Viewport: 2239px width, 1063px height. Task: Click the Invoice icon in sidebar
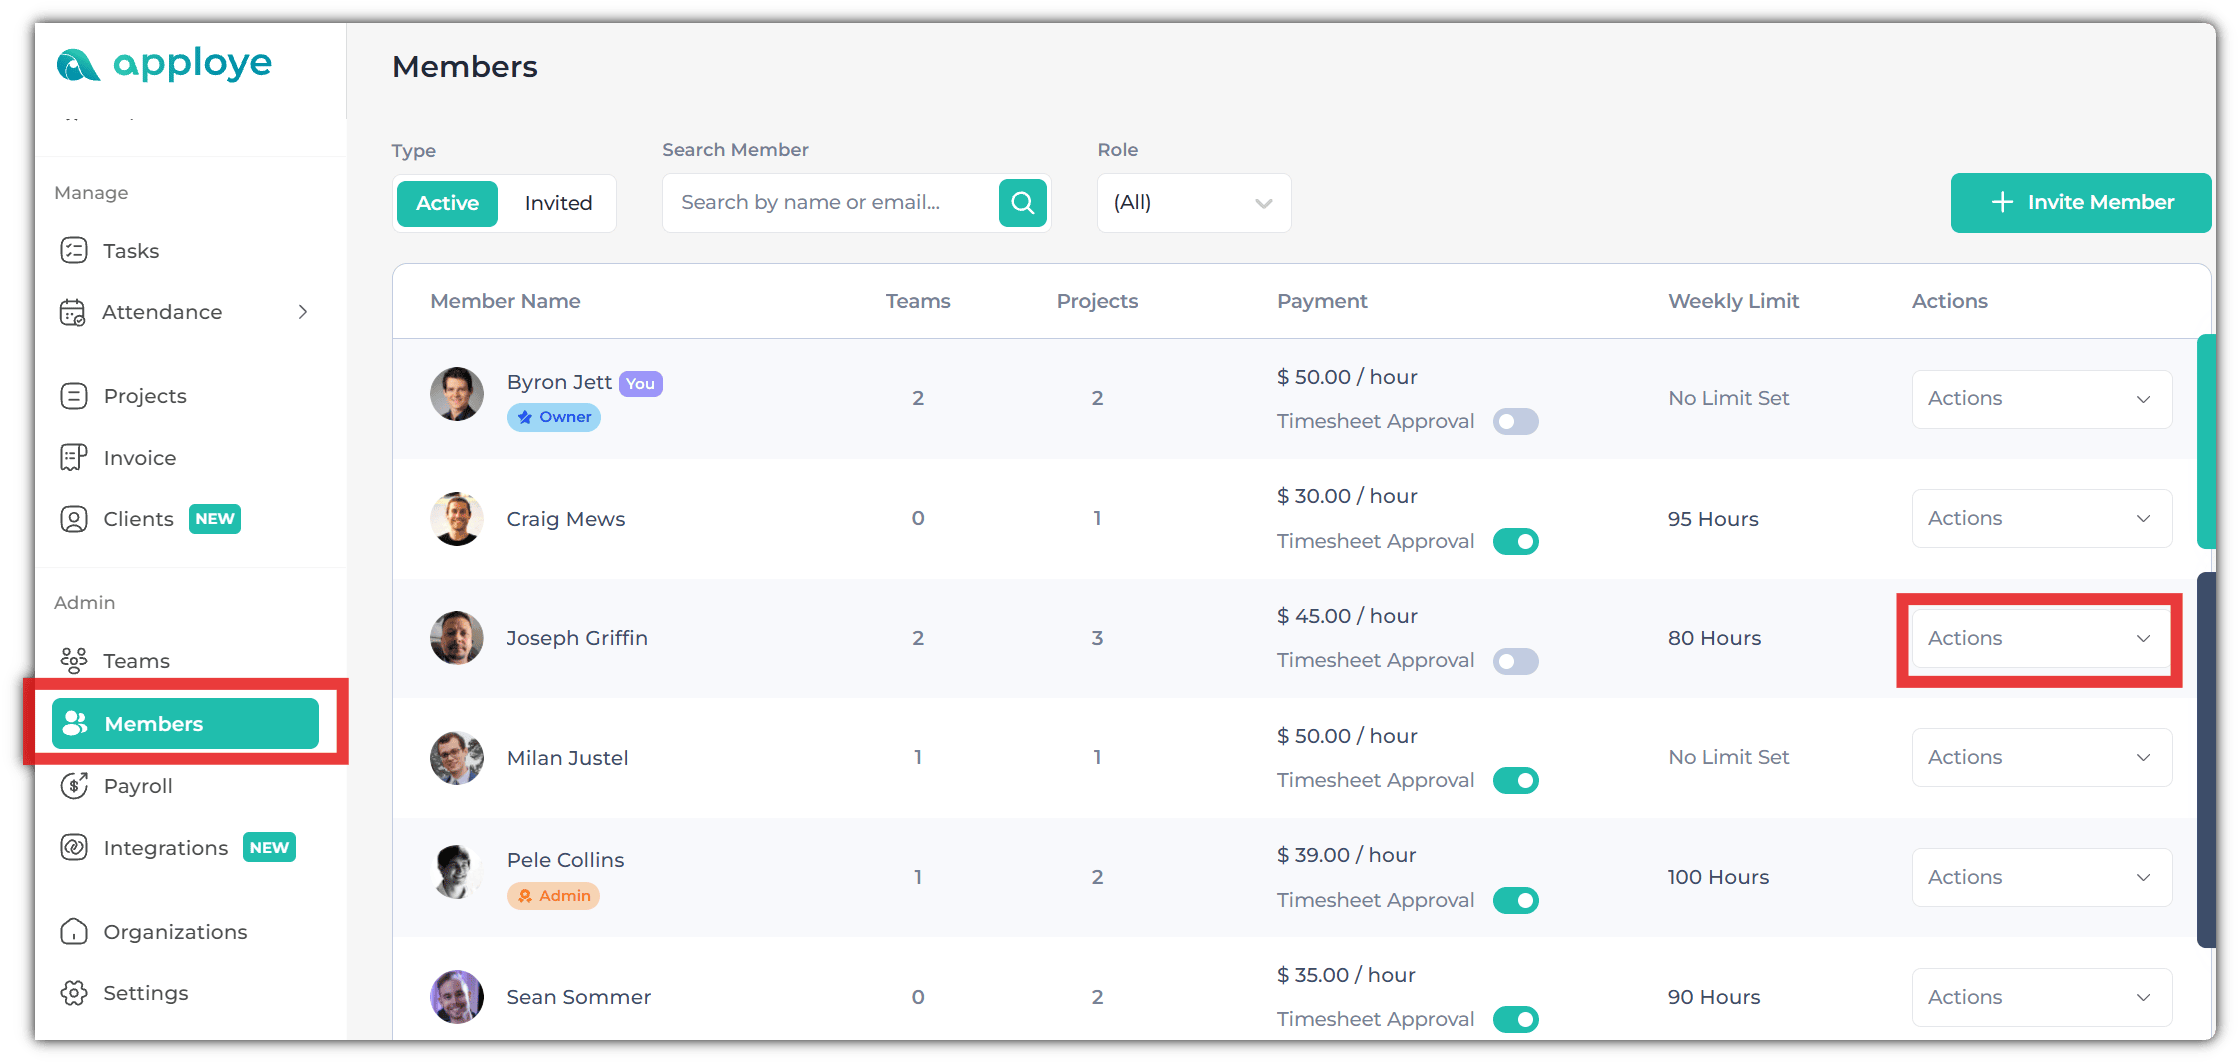(74, 458)
